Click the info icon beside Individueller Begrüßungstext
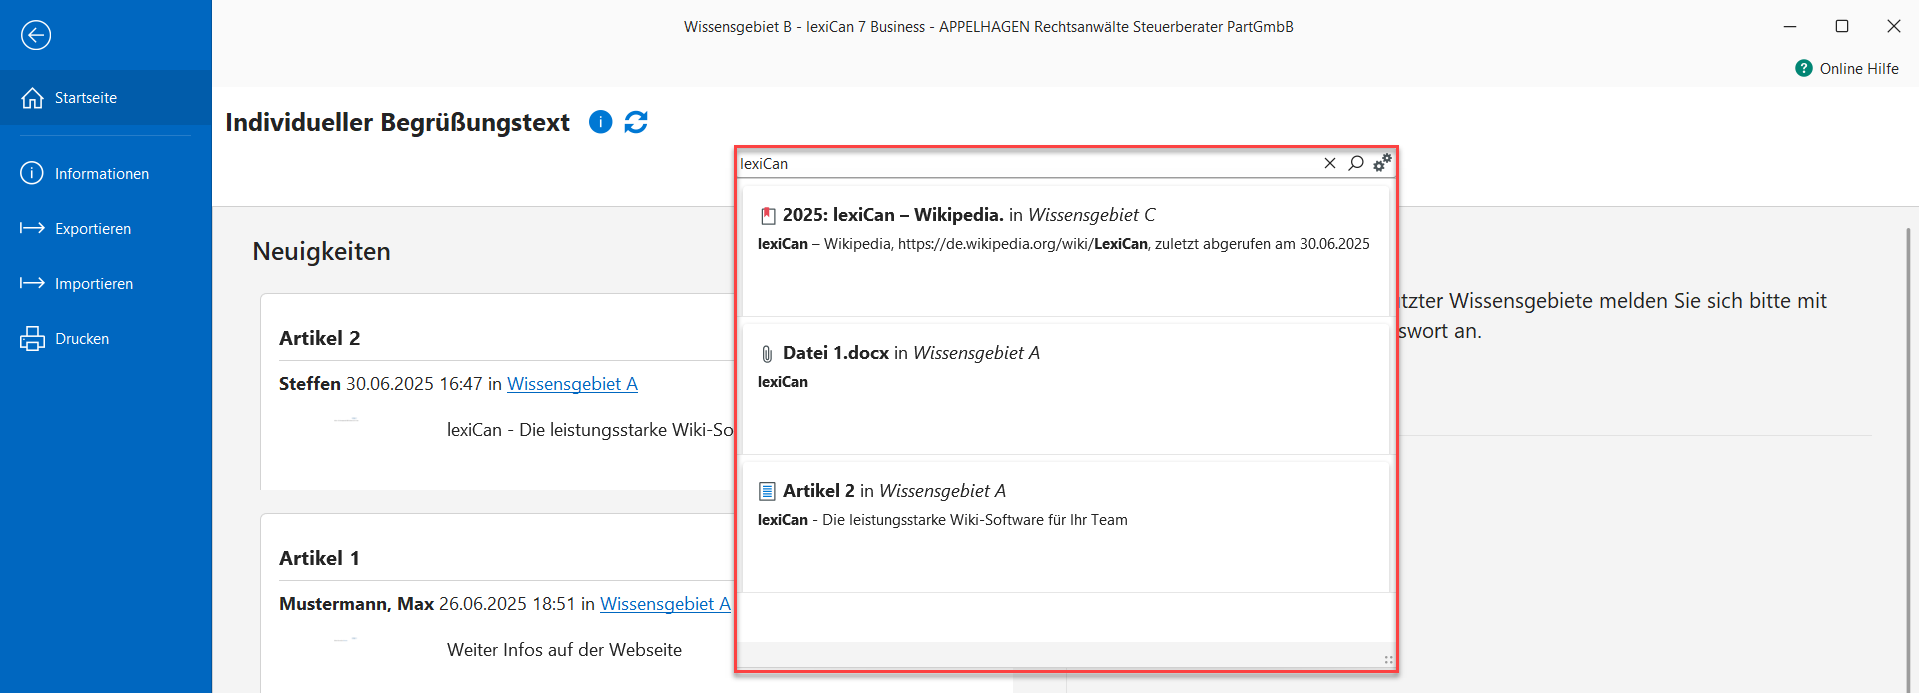Viewport: 1919px width, 693px height. [x=600, y=122]
